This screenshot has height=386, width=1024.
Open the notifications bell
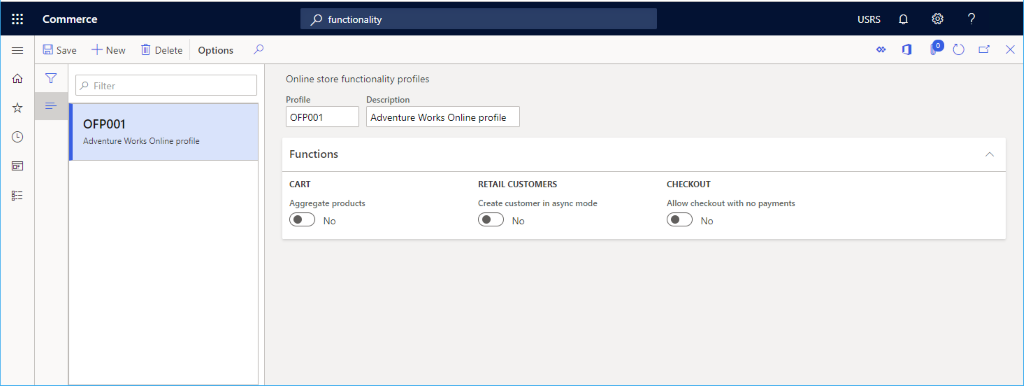[x=903, y=19]
